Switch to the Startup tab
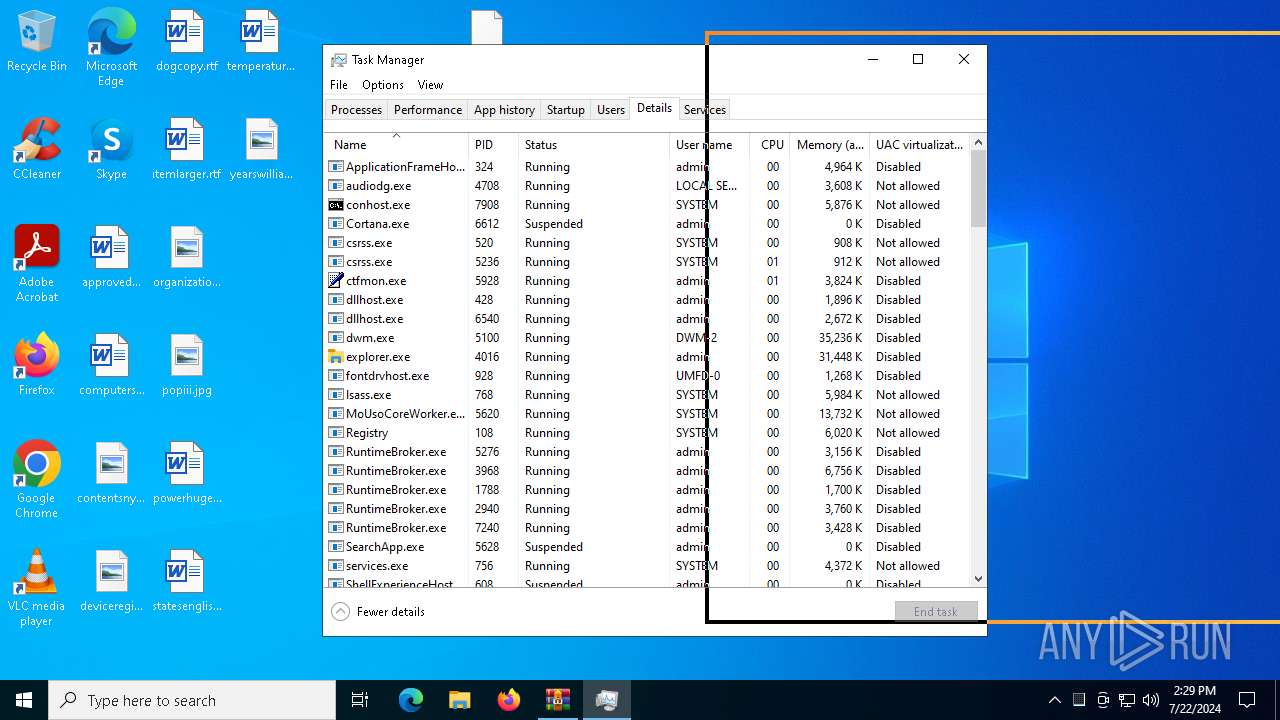Viewport: 1280px width, 720px height. [566, 110]
